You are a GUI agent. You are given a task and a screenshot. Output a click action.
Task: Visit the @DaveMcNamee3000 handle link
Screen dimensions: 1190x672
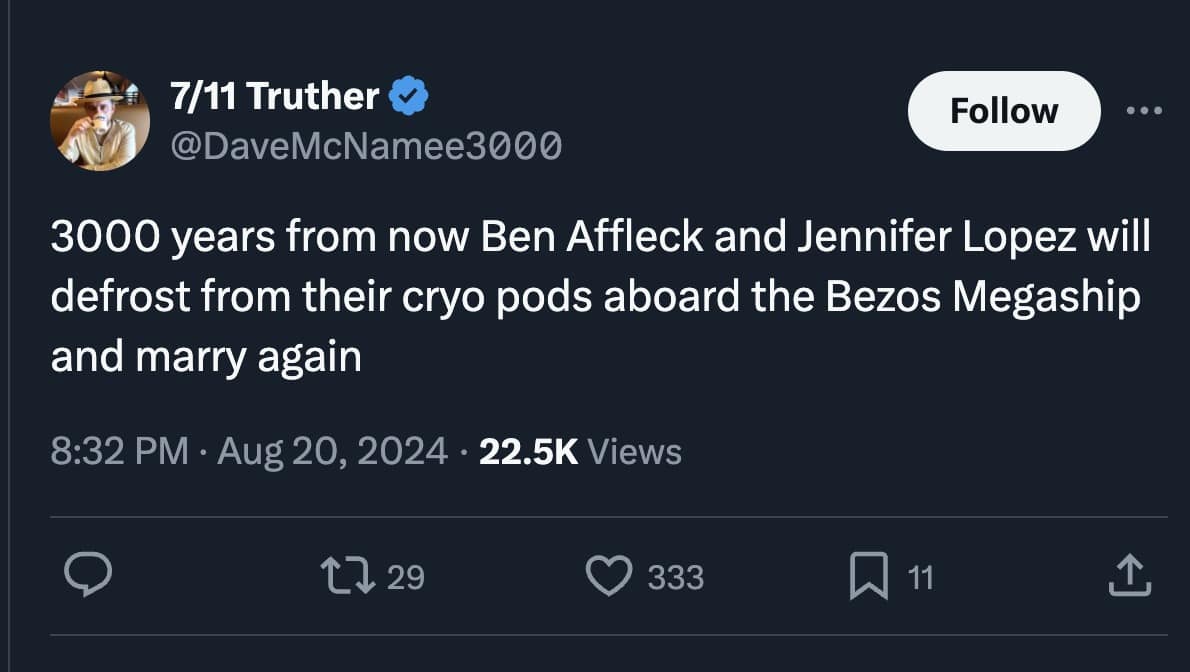tap(366, 146)
